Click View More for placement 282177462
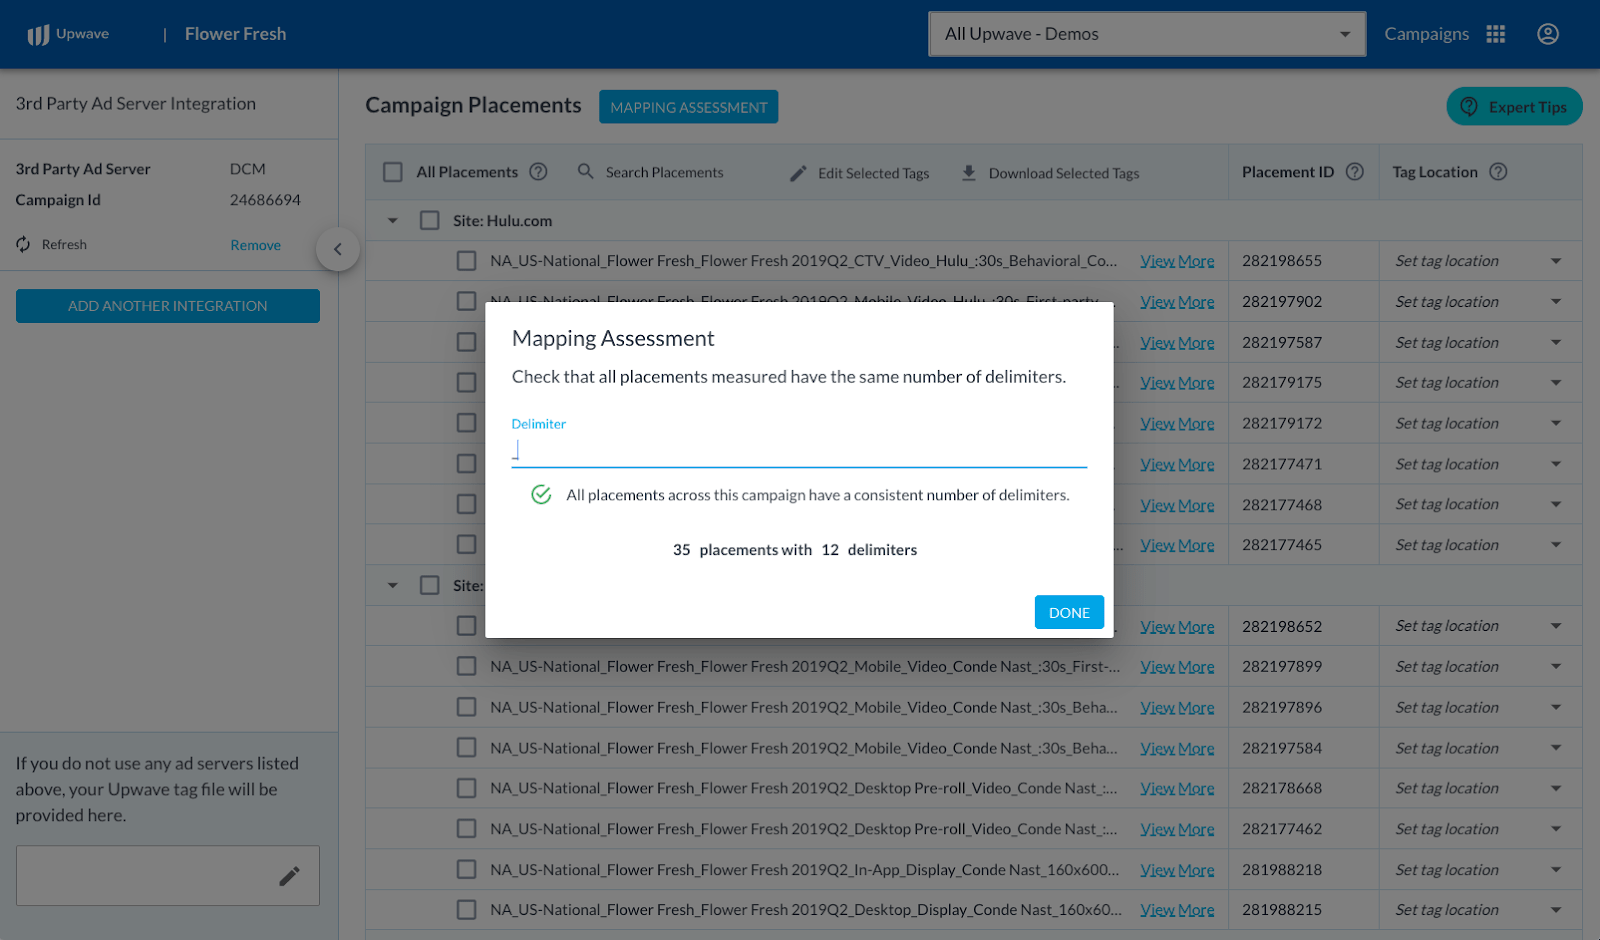The height and width of the screenshot is (940, 1600). pyautogui.click(x=1177, y=829)
